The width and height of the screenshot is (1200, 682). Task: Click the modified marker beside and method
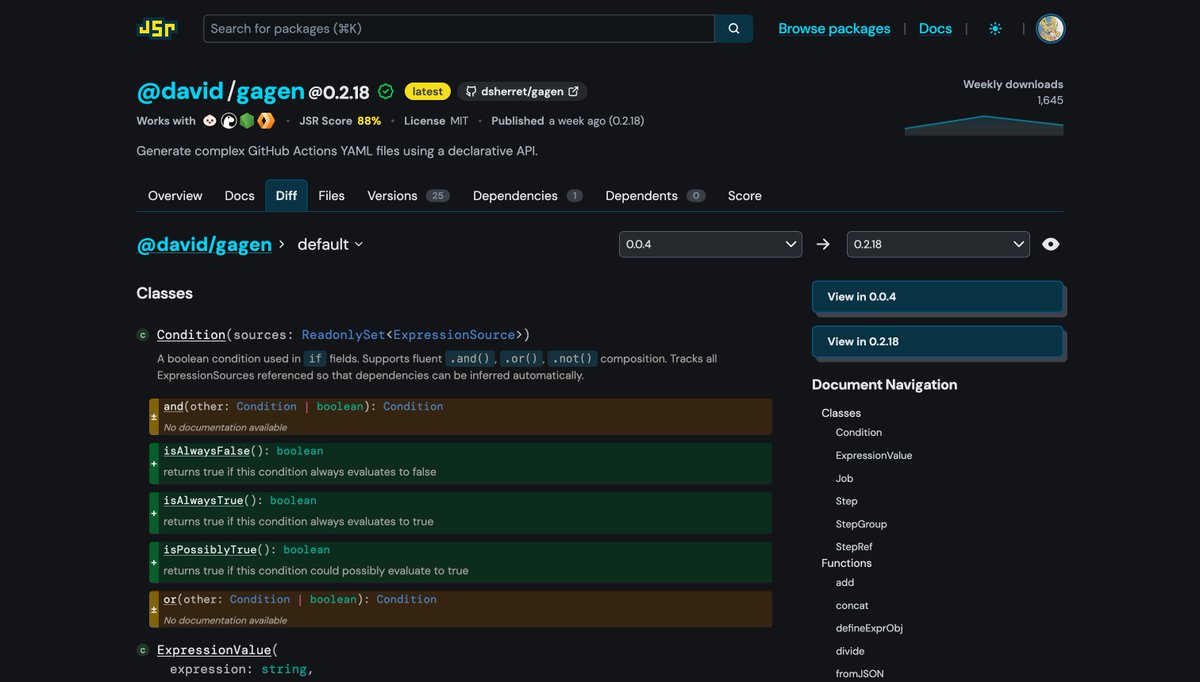(154, 416)
